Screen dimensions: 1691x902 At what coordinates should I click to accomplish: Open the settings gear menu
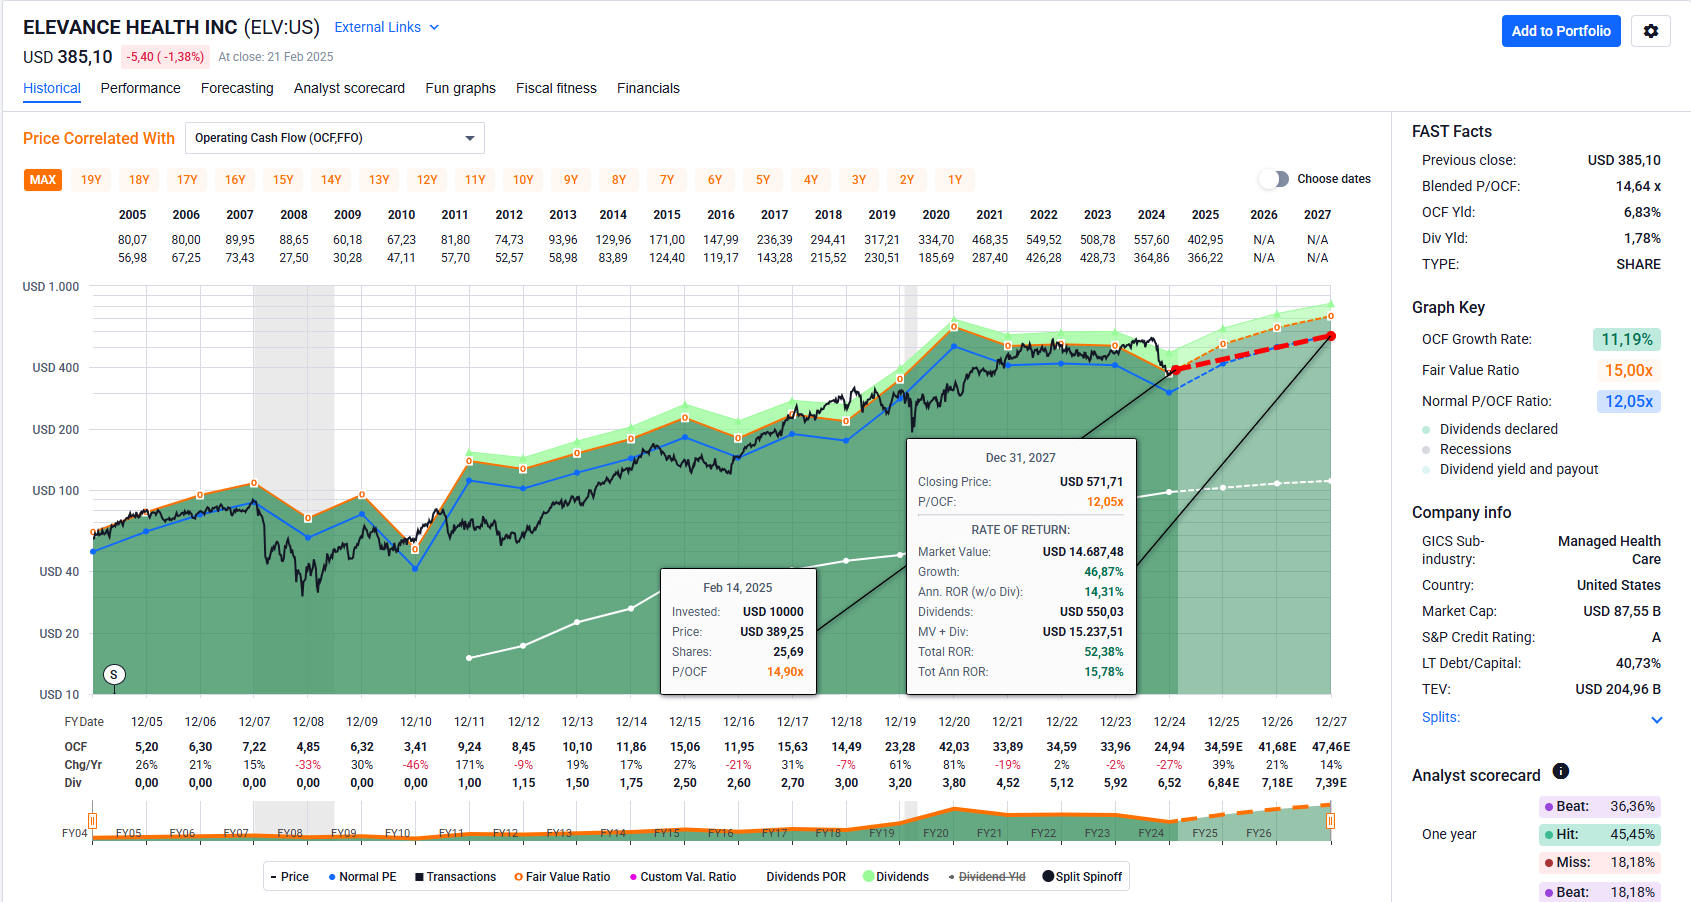(x=1650, y=31)
